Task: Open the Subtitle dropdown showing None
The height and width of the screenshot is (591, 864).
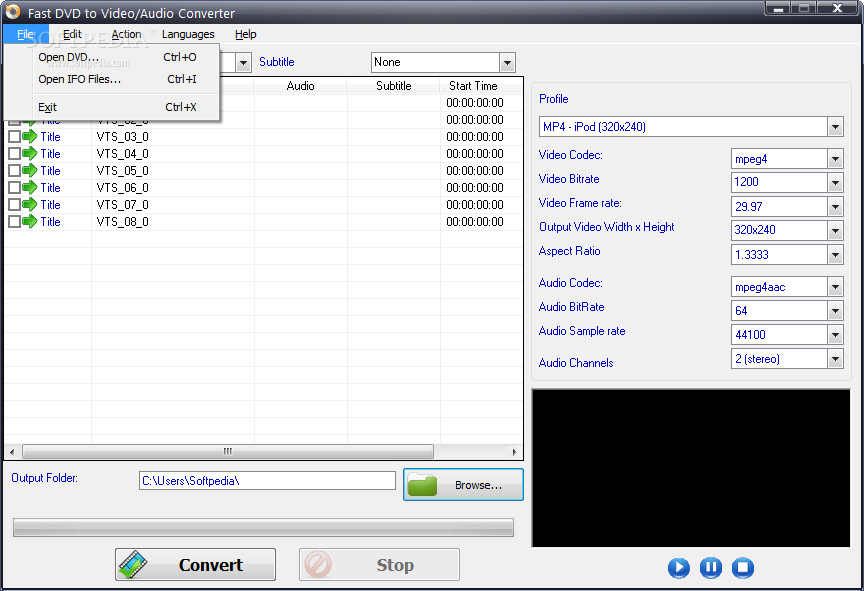Action: coord(507,62)
